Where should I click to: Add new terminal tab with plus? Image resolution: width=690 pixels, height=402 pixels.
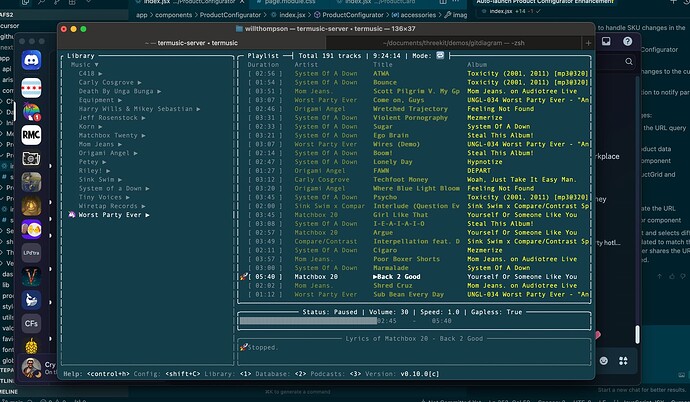(588, 43)
